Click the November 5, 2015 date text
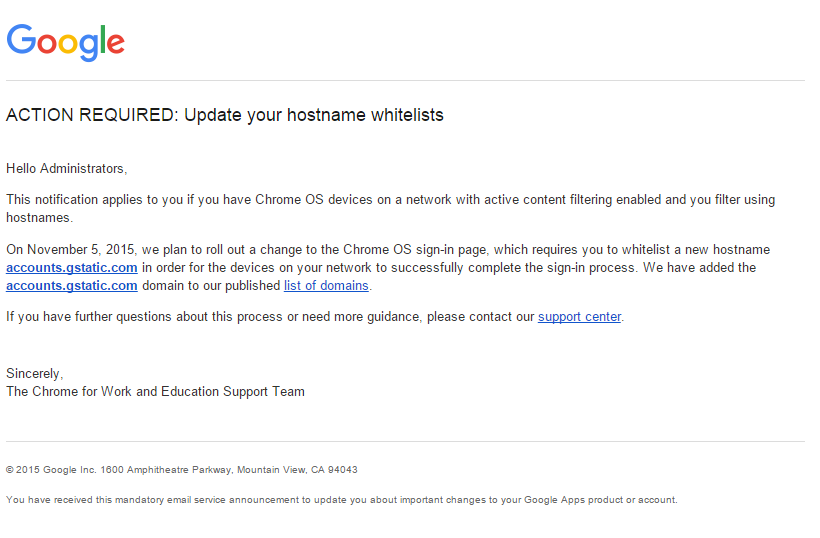The width and height of the screenshot is (820, 538). (x=81, y=250)
